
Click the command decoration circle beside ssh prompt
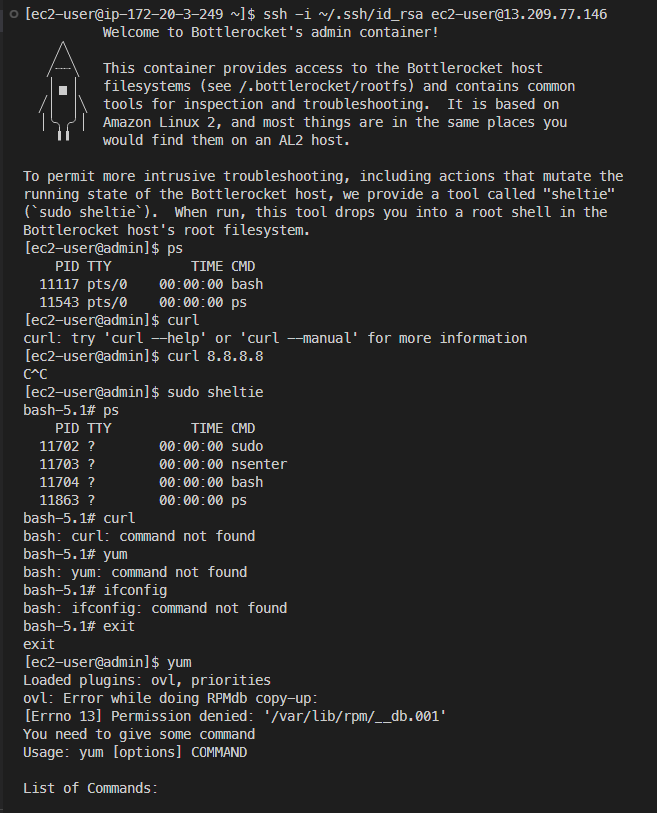click(x=14, y=14)
